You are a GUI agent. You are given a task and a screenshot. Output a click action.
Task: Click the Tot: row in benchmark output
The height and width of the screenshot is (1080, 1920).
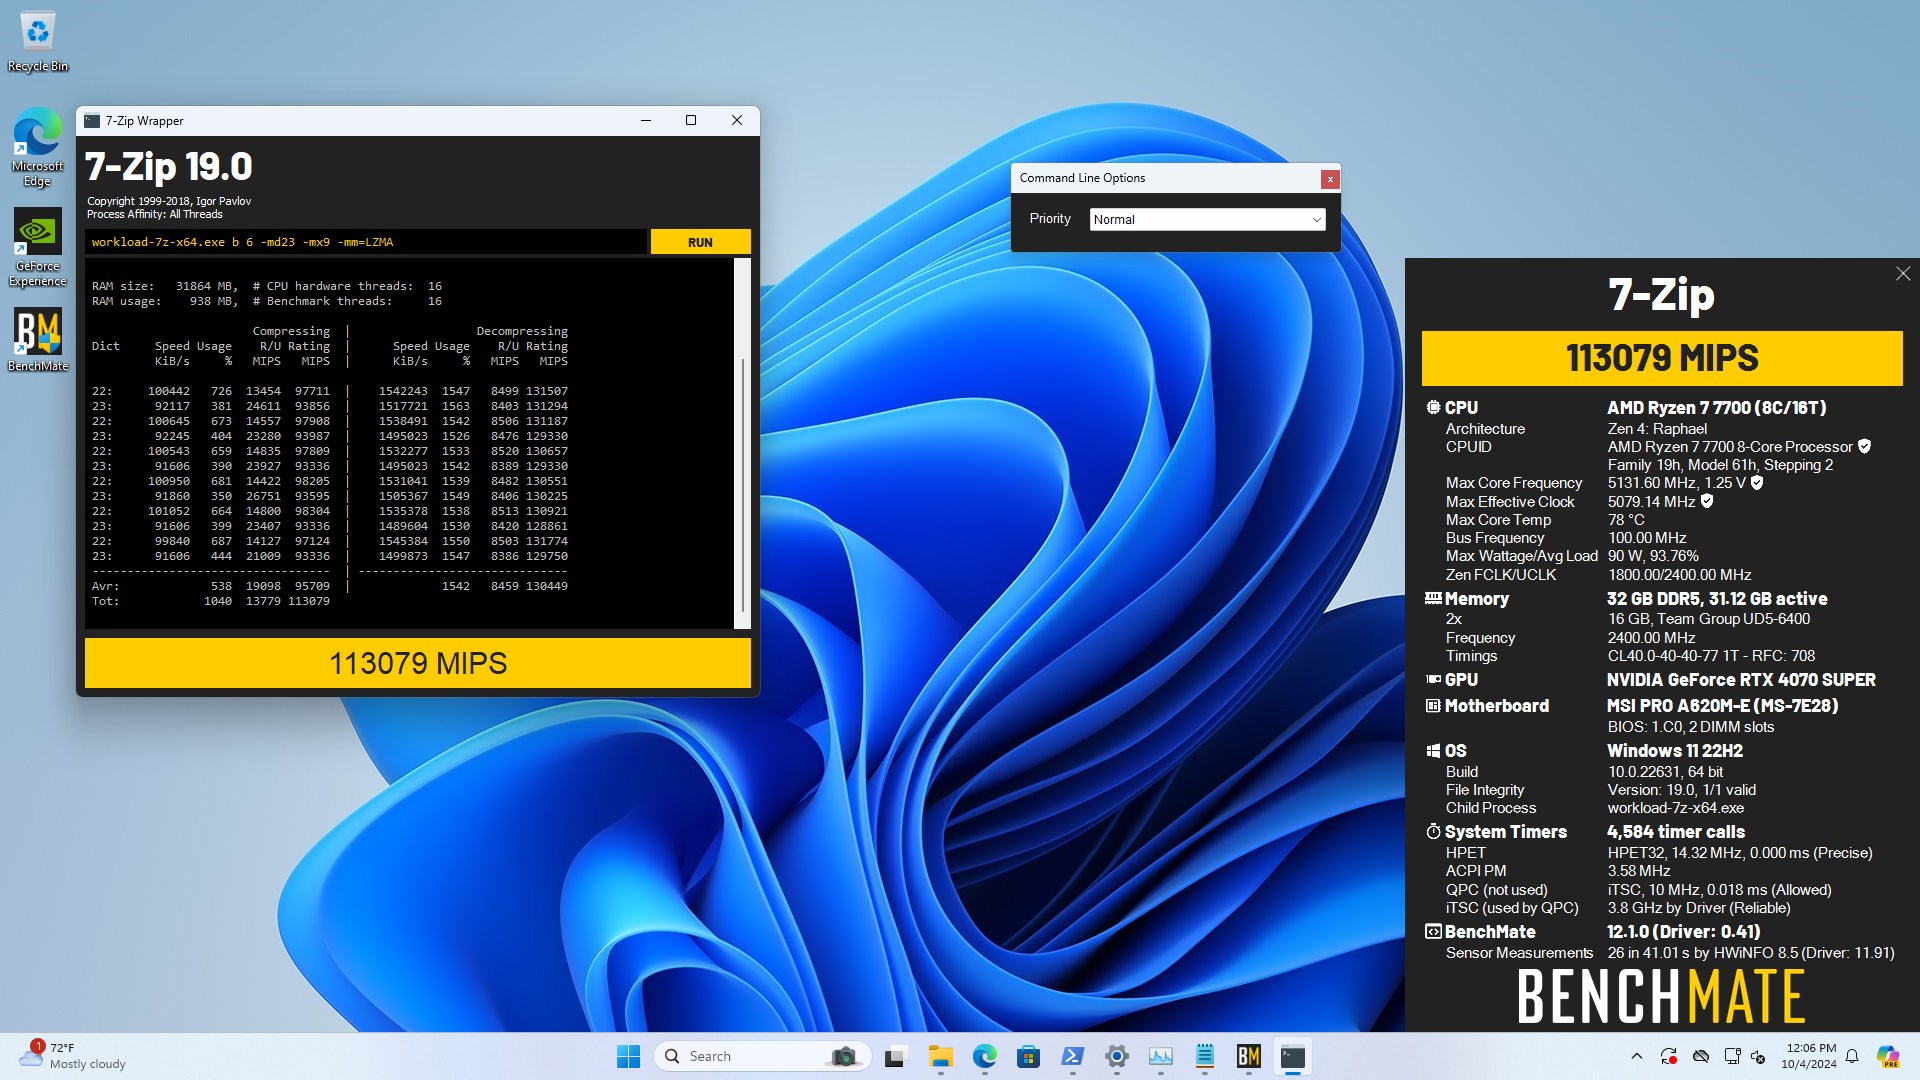(211, 601)
